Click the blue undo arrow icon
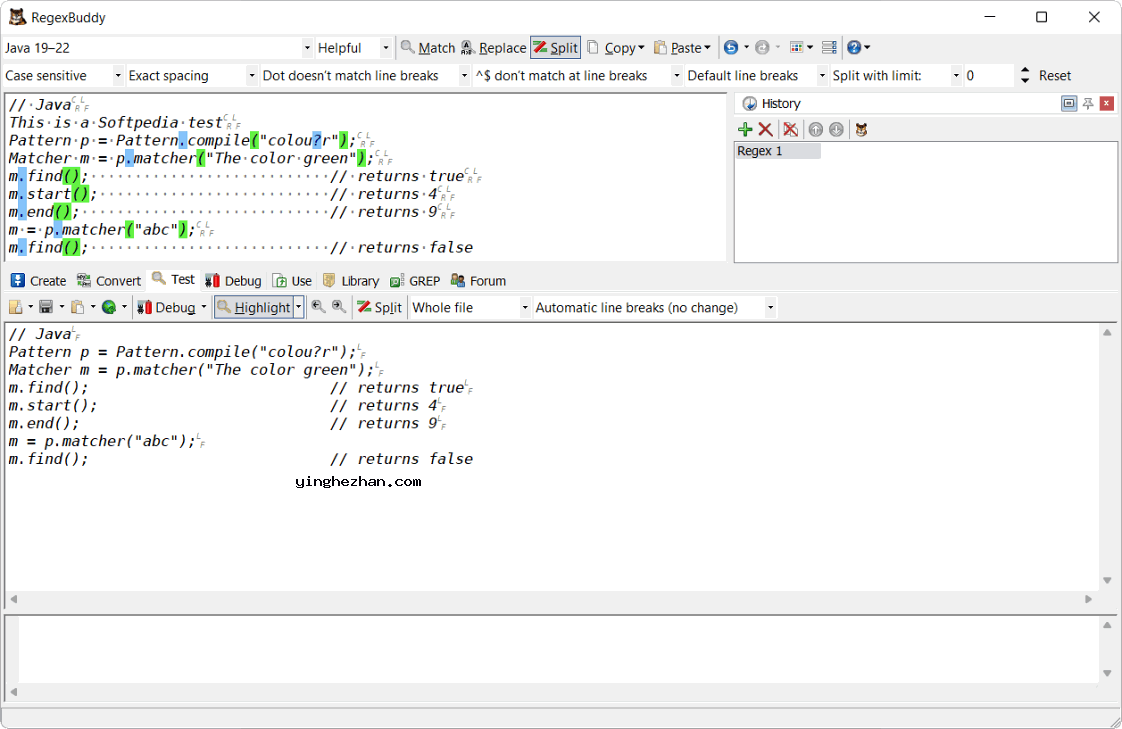 click(x=731, y=47)
